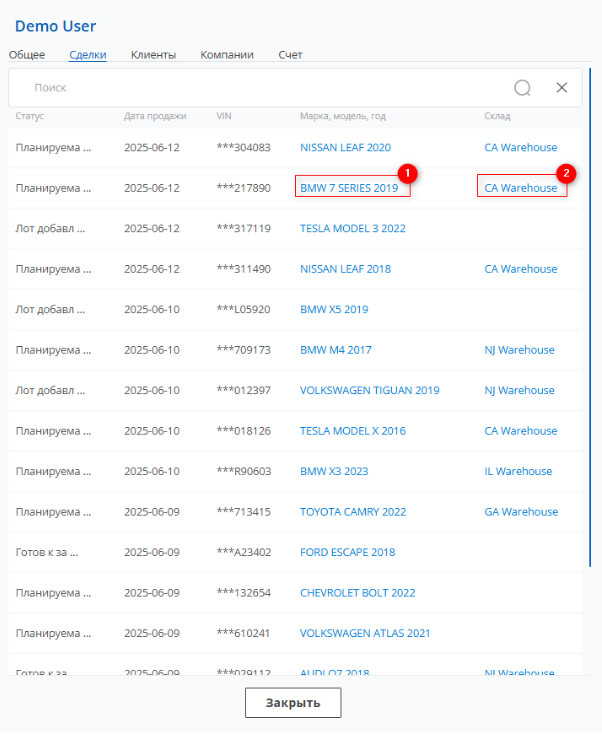This screenshot has height=734, width=602.
Task: Open CA Warehouse in NISSAN LEAF 2018 row
Action: click(521, 269)
